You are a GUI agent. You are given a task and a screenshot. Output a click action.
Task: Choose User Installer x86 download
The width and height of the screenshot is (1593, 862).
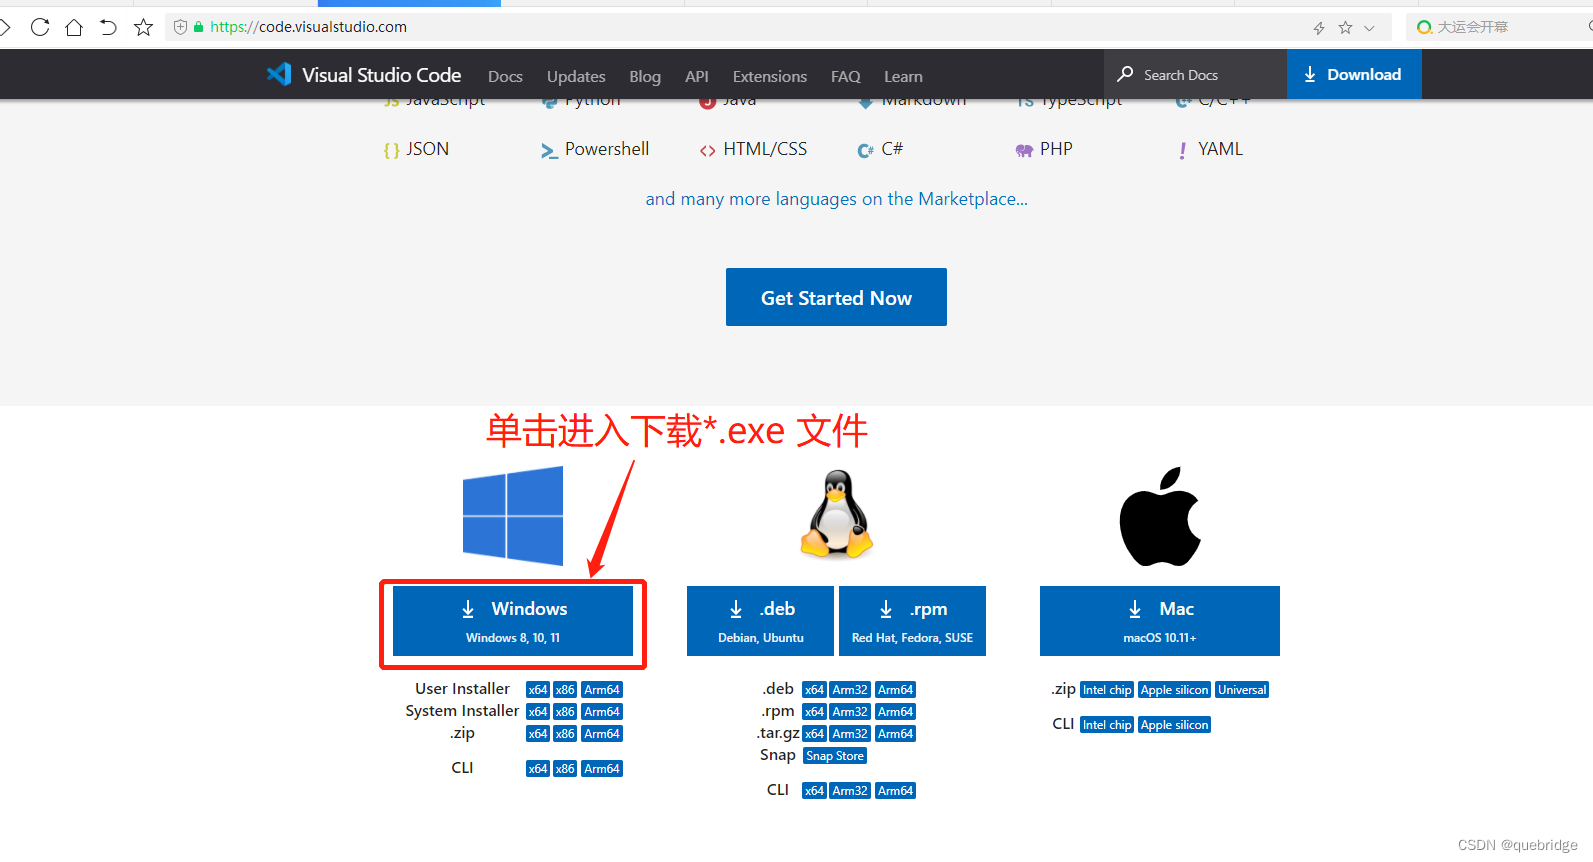565,690
